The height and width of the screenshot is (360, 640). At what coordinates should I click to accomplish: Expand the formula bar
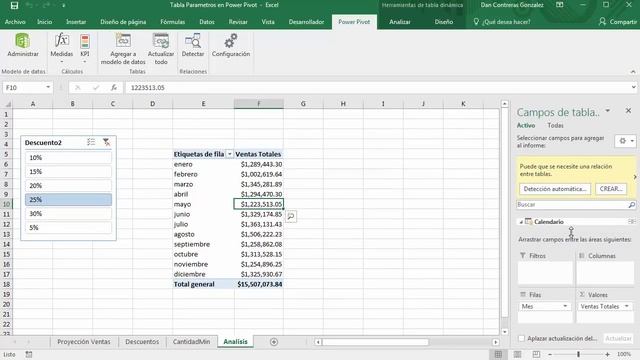tap(633, 87)
